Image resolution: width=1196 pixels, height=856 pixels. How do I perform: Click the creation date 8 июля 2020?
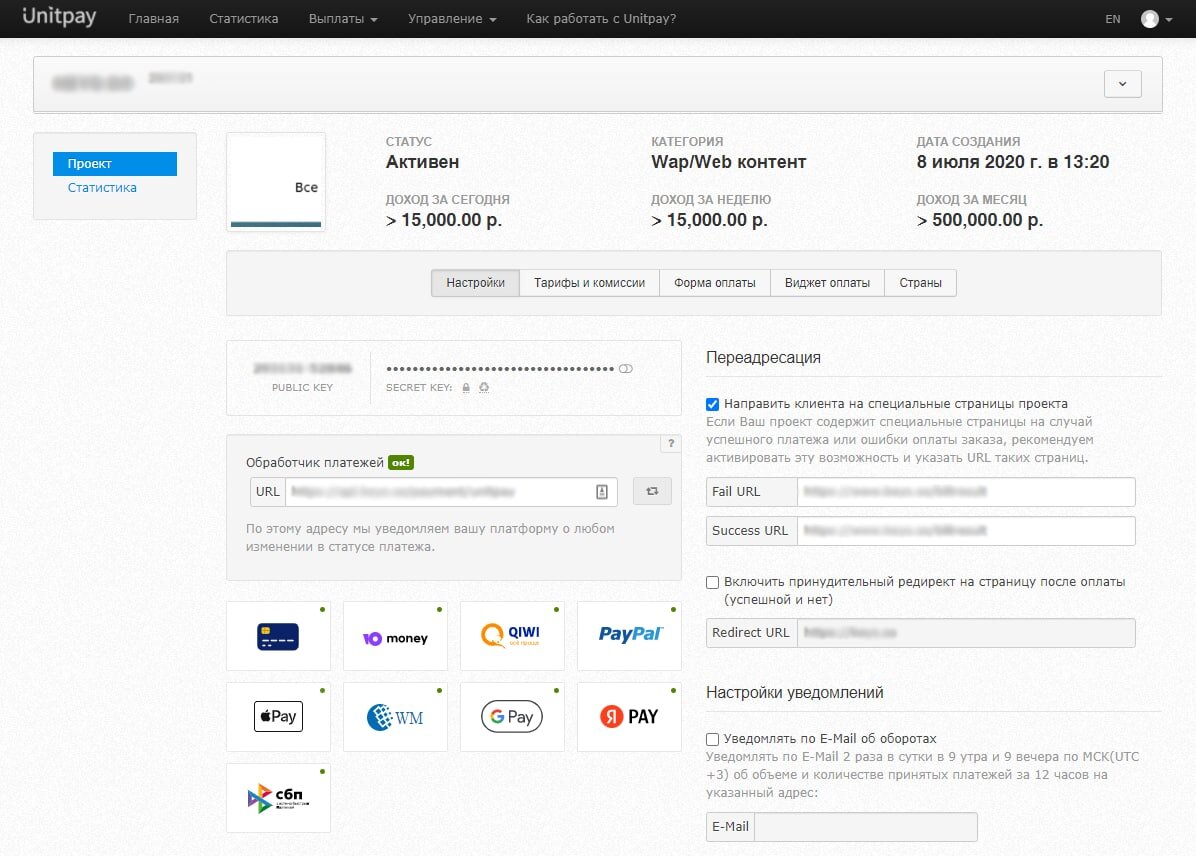click(1013, 162)
